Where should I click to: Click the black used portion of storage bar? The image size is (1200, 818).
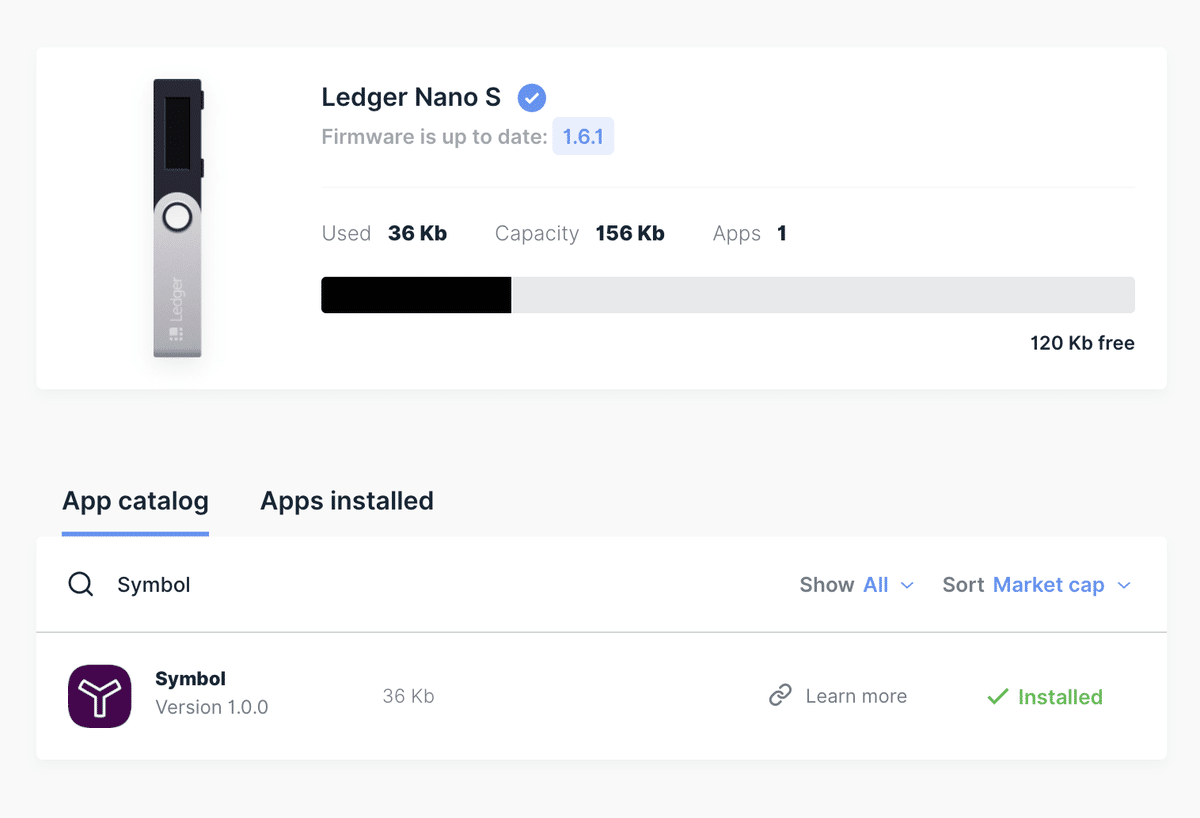point(416,295)
